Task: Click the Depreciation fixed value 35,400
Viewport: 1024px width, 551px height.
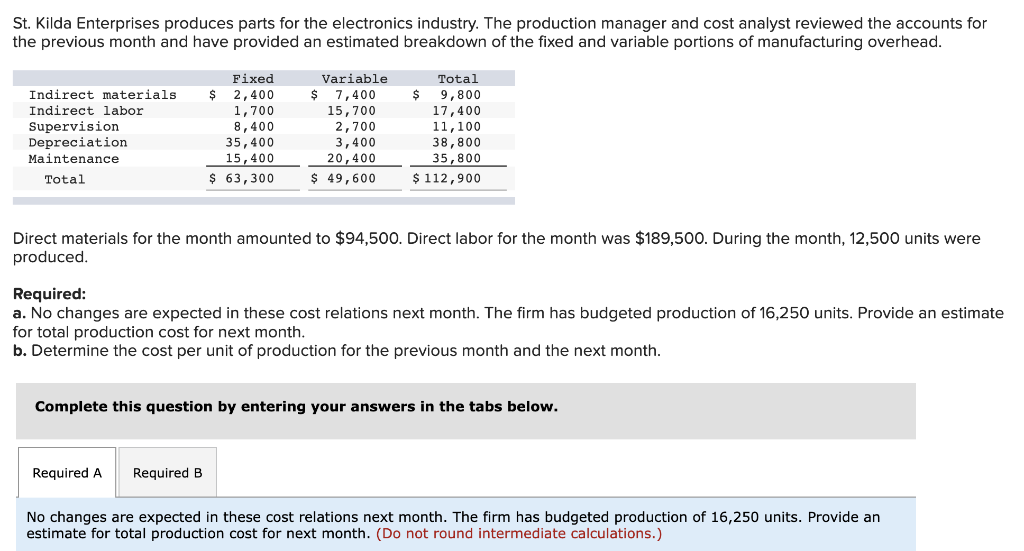Action: coord(250,142)
